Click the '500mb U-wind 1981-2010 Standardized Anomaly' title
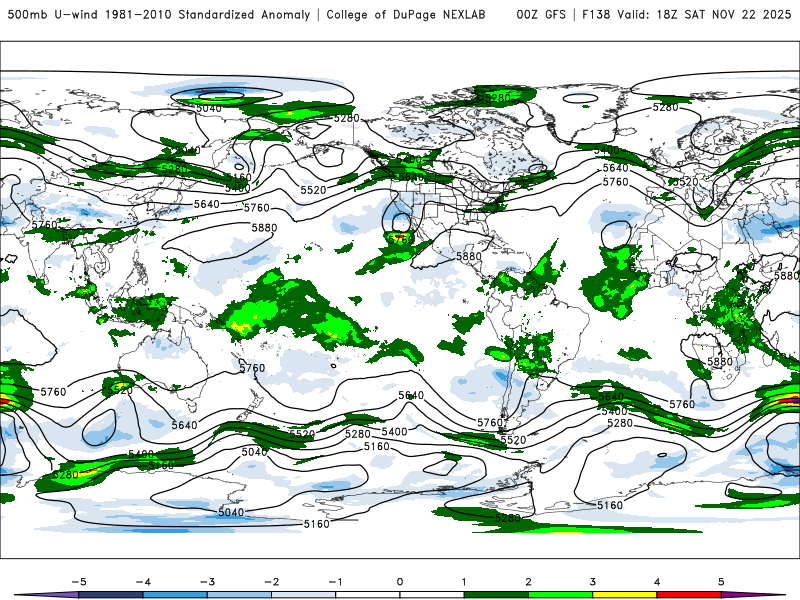The image size is (800, 600). pyautogui.click(x=158, y=15)
